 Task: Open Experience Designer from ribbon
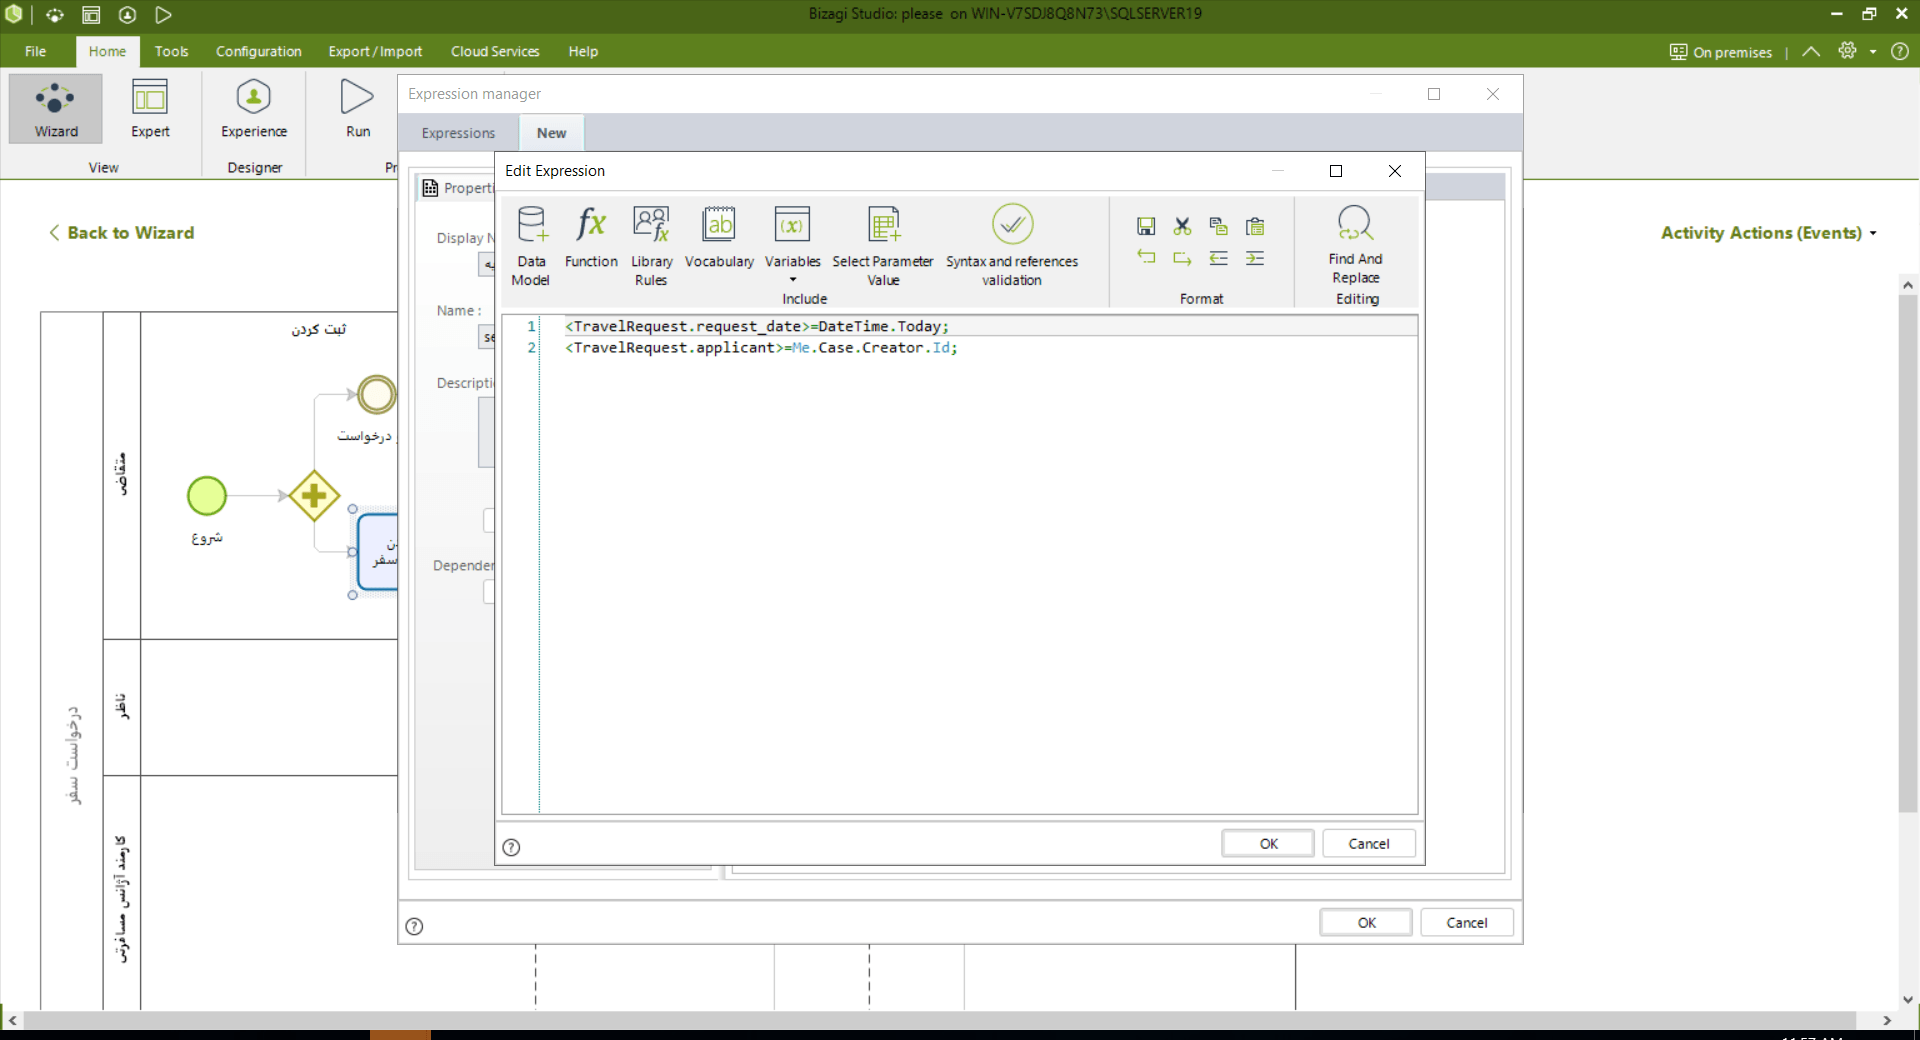254,108
